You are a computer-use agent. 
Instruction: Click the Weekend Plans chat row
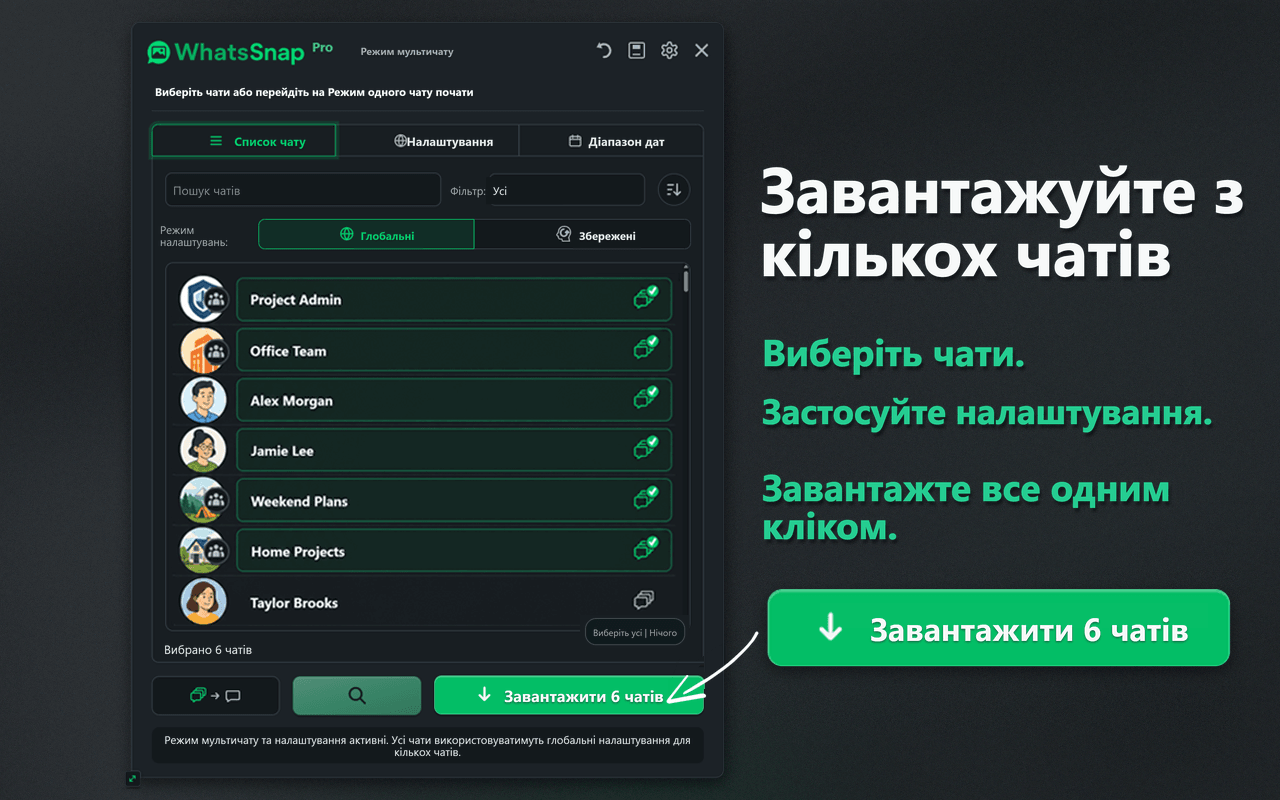click(x=454, y=500)
